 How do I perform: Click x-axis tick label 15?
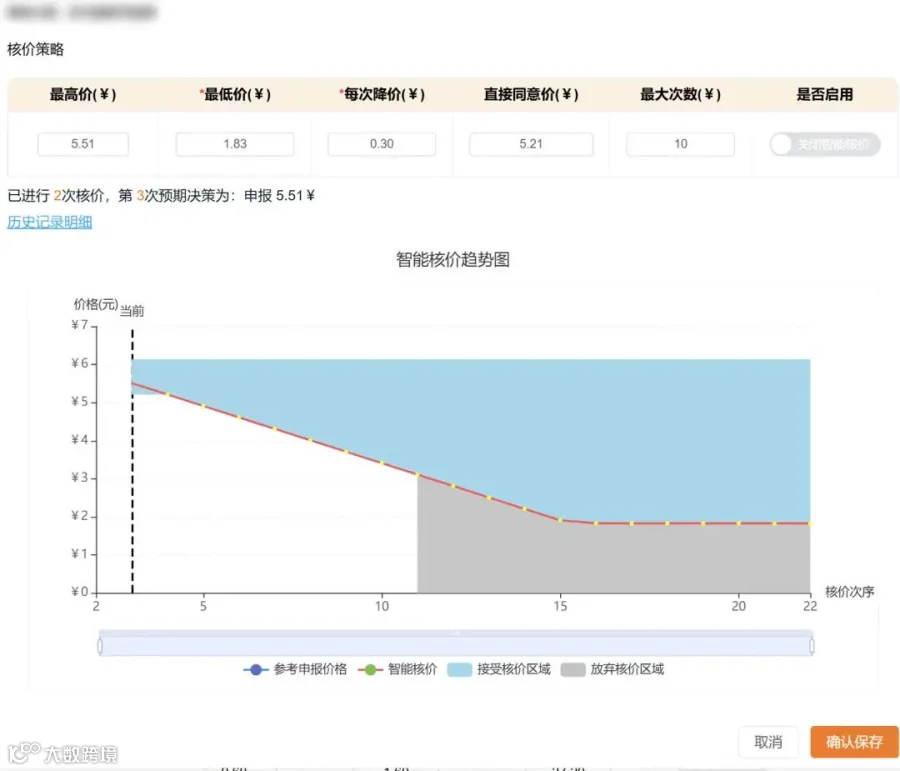[560, 606]
